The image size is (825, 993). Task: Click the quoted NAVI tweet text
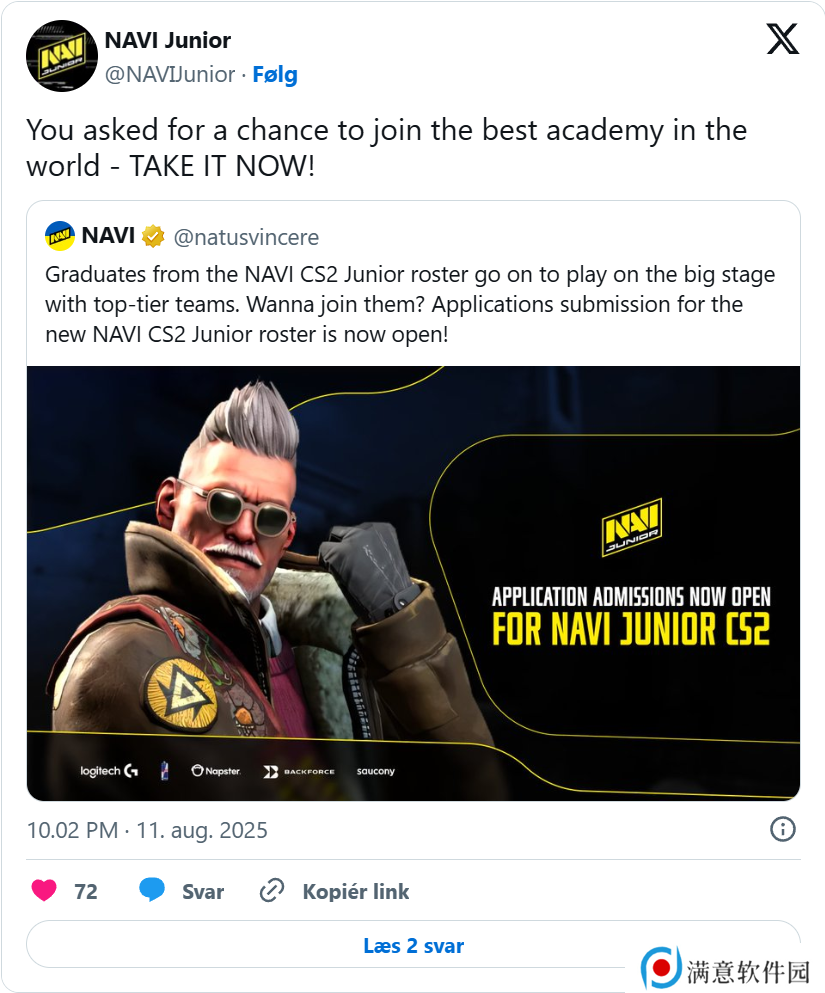coord(410,305)
